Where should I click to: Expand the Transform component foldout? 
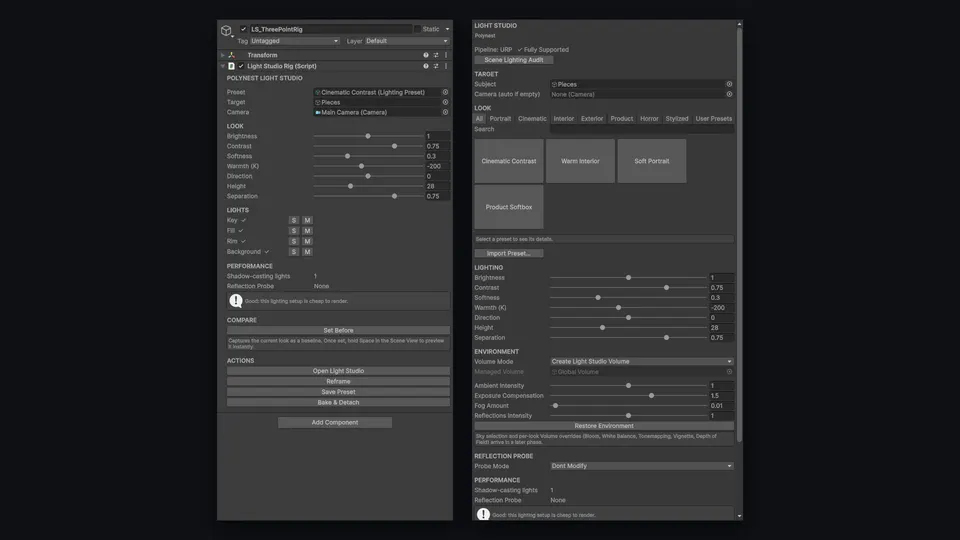[x=223, y=55]
